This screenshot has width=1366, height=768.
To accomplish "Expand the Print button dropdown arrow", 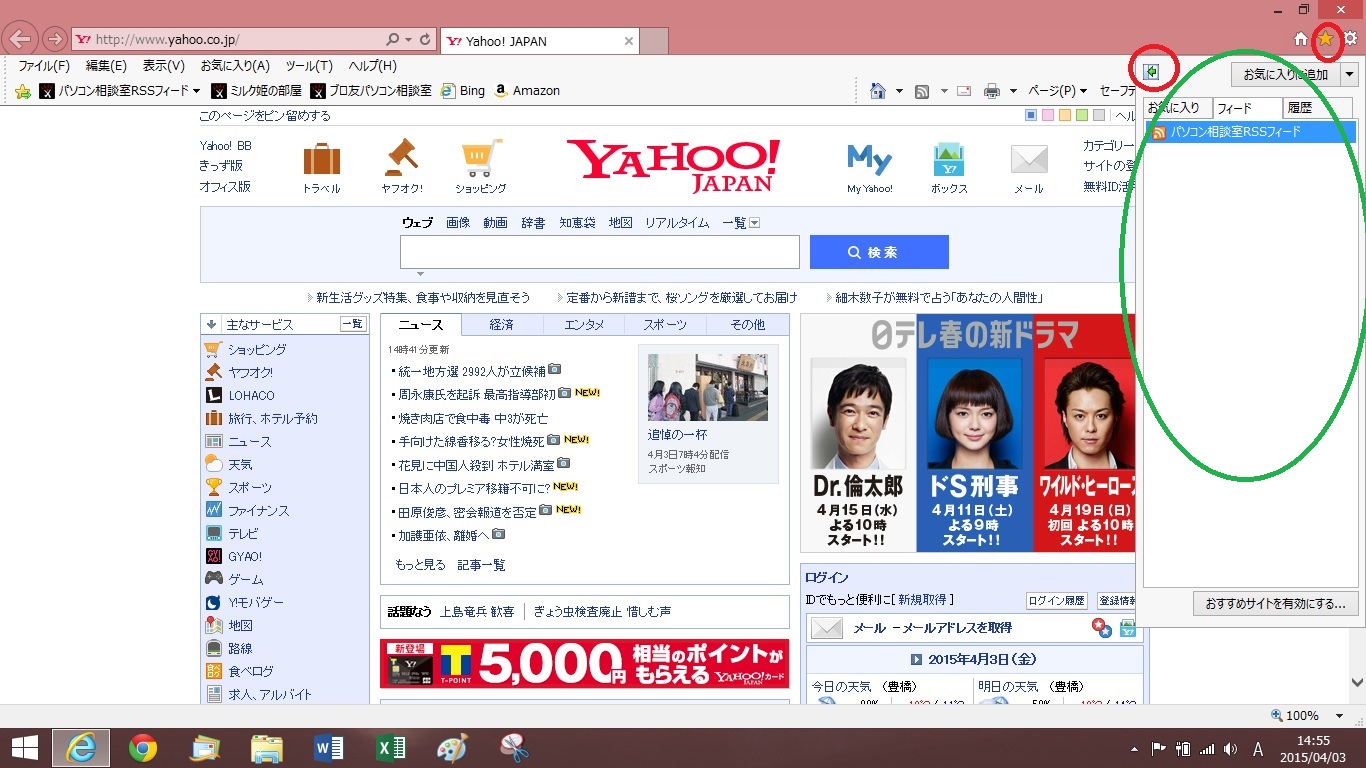I will tap(1013, 91).
